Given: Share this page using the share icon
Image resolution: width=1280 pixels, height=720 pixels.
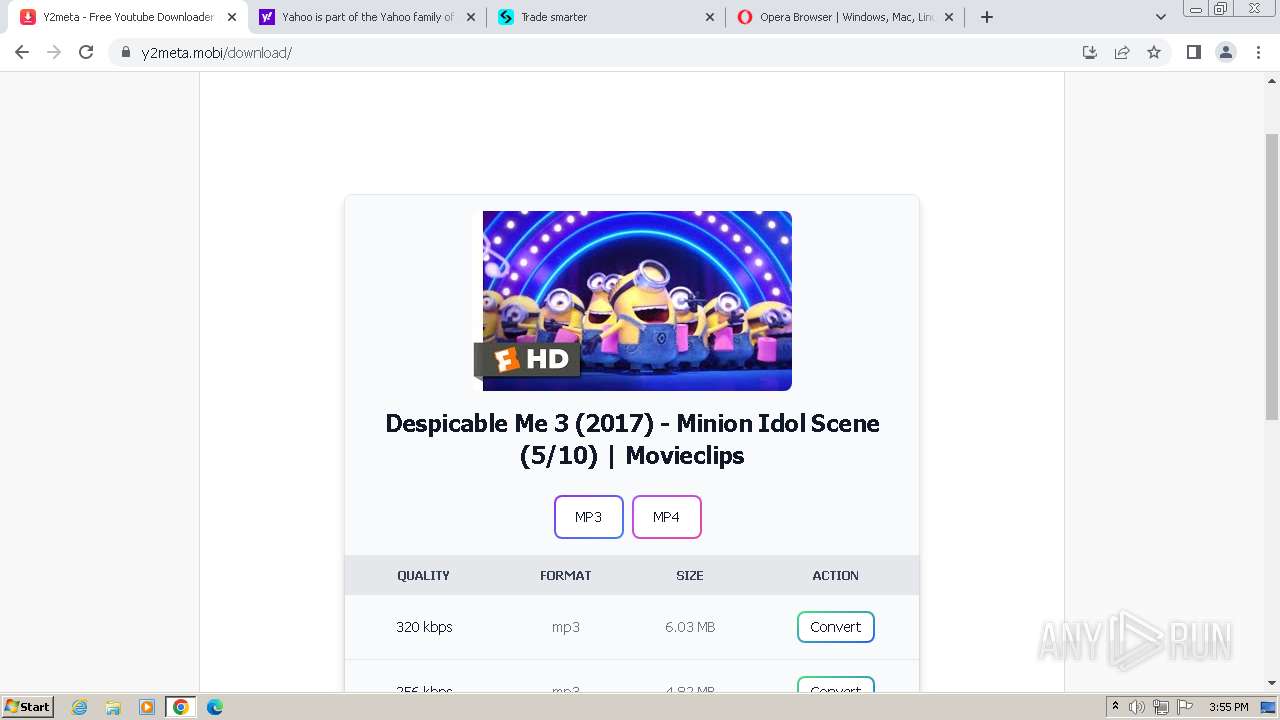Looking at the screenshot, I should coord(1122,52).
